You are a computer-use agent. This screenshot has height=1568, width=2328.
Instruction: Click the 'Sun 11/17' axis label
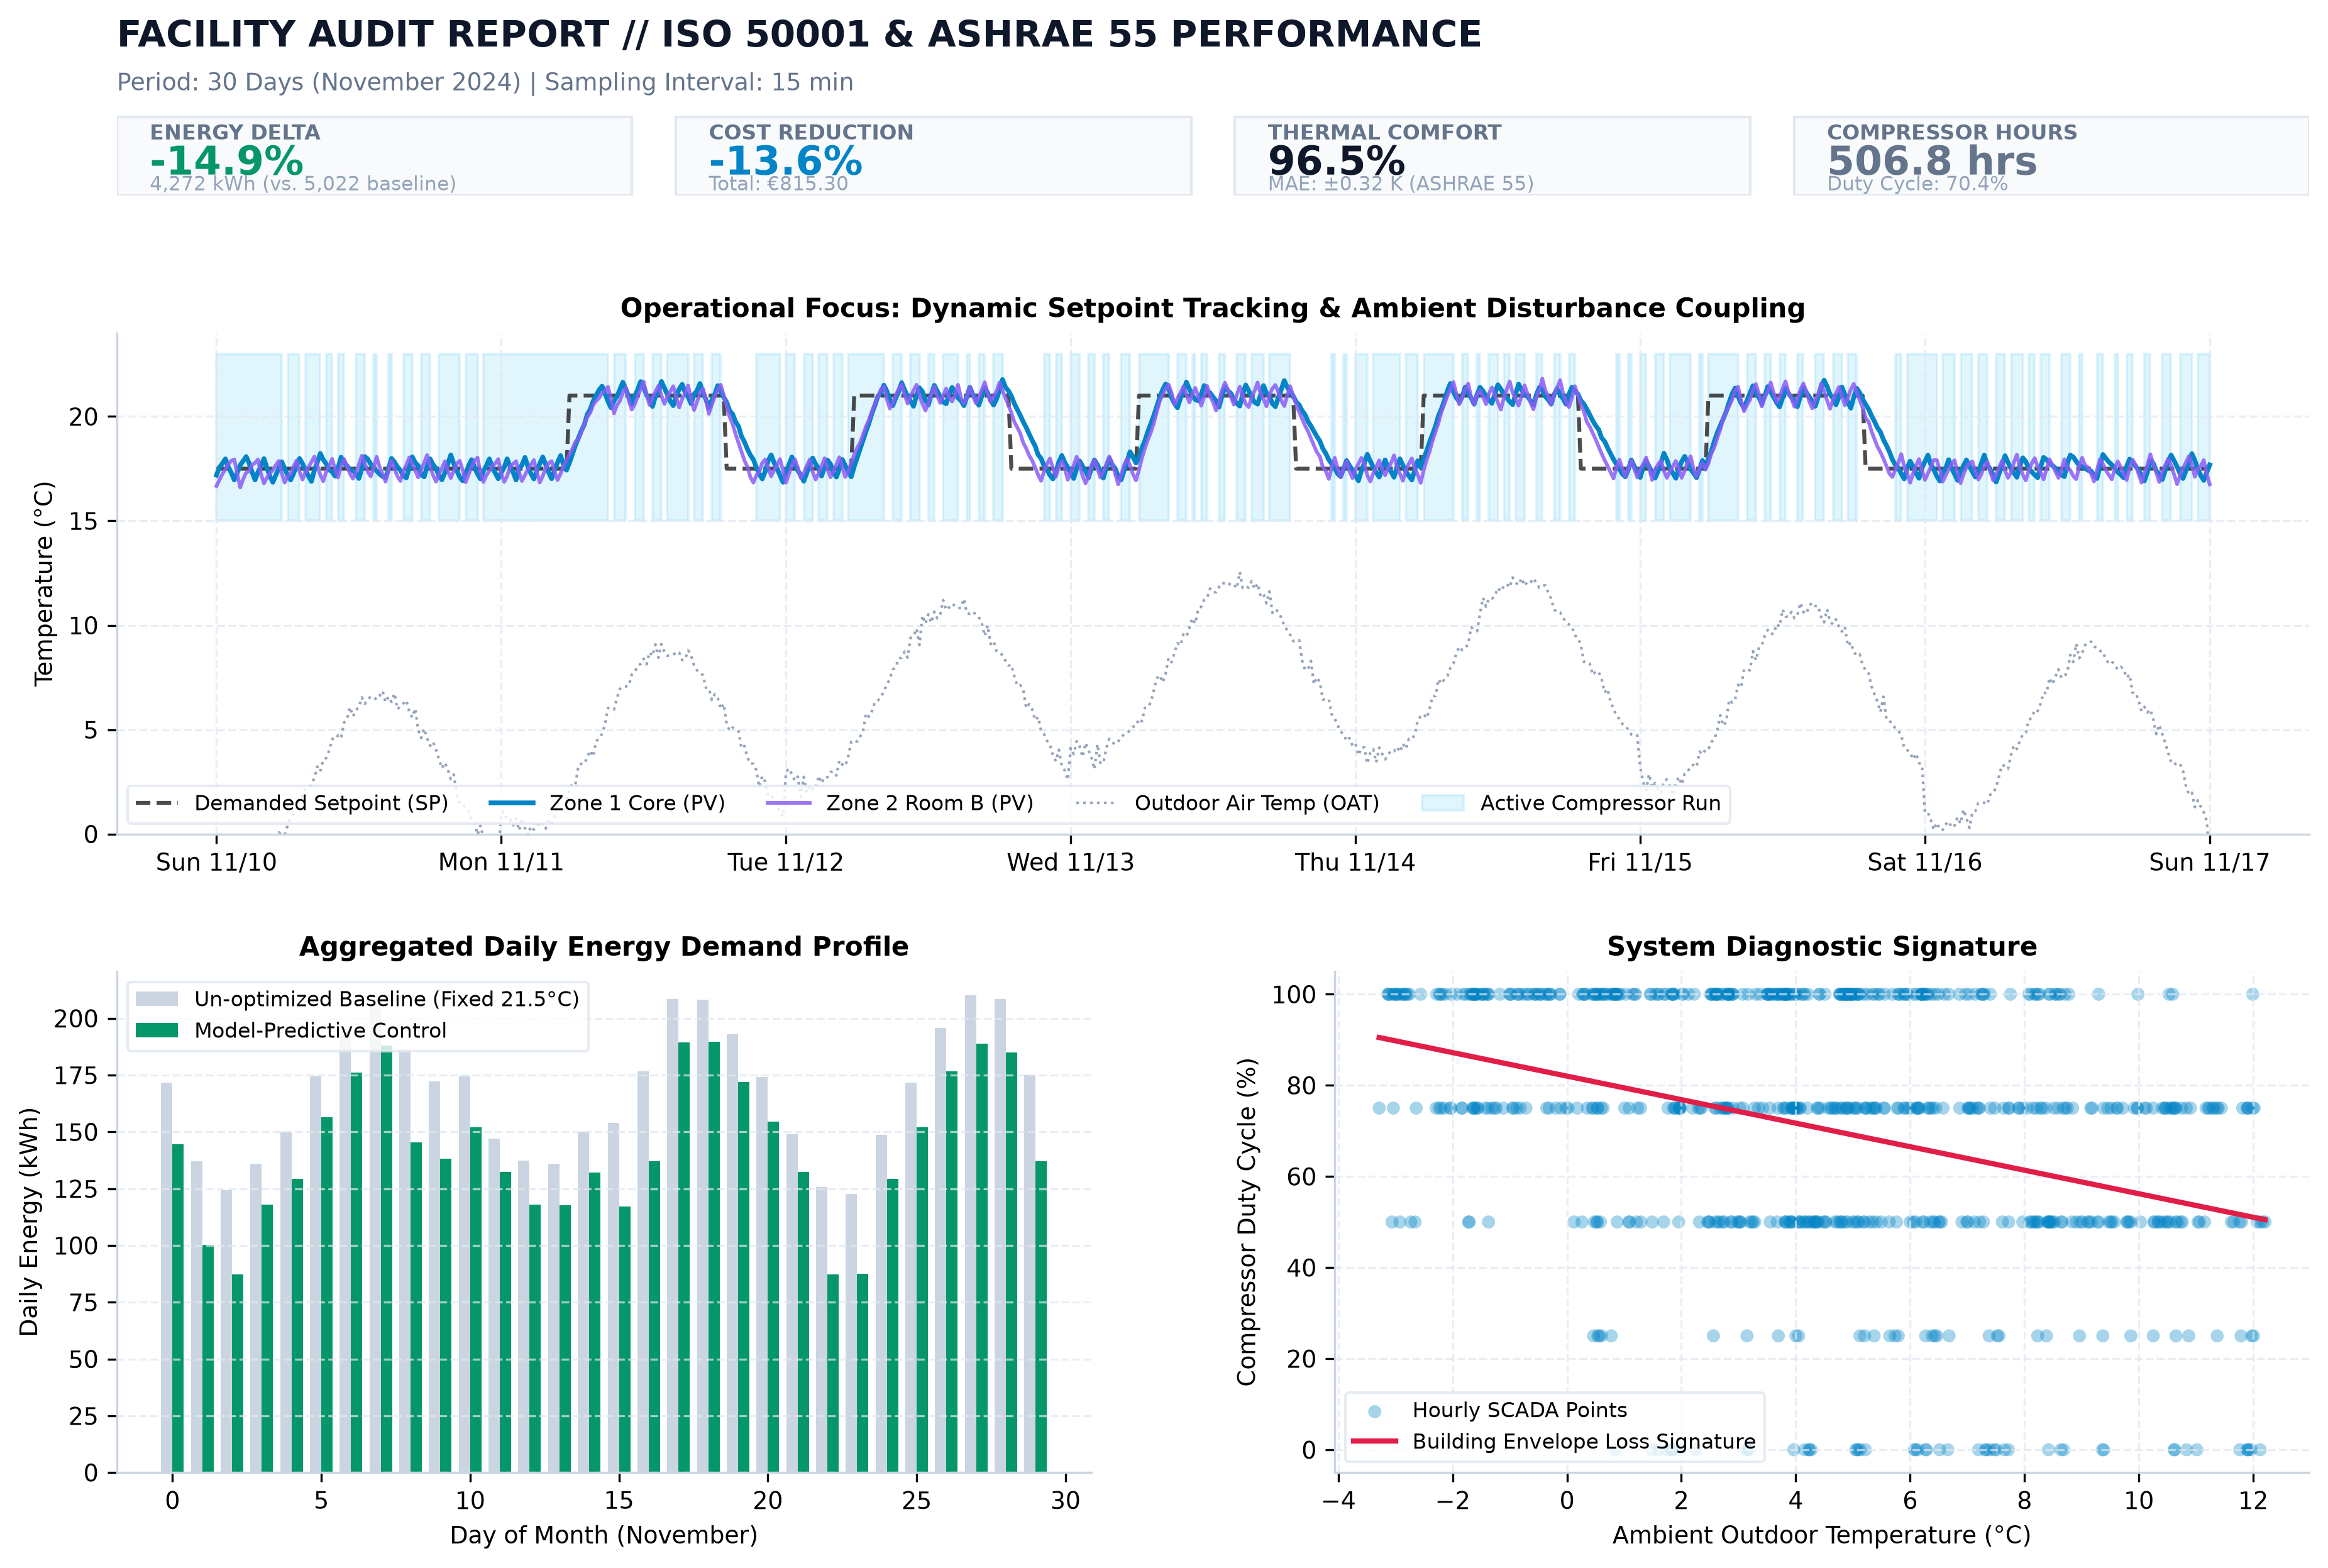pyautogui.click(x=2209, y=862)
